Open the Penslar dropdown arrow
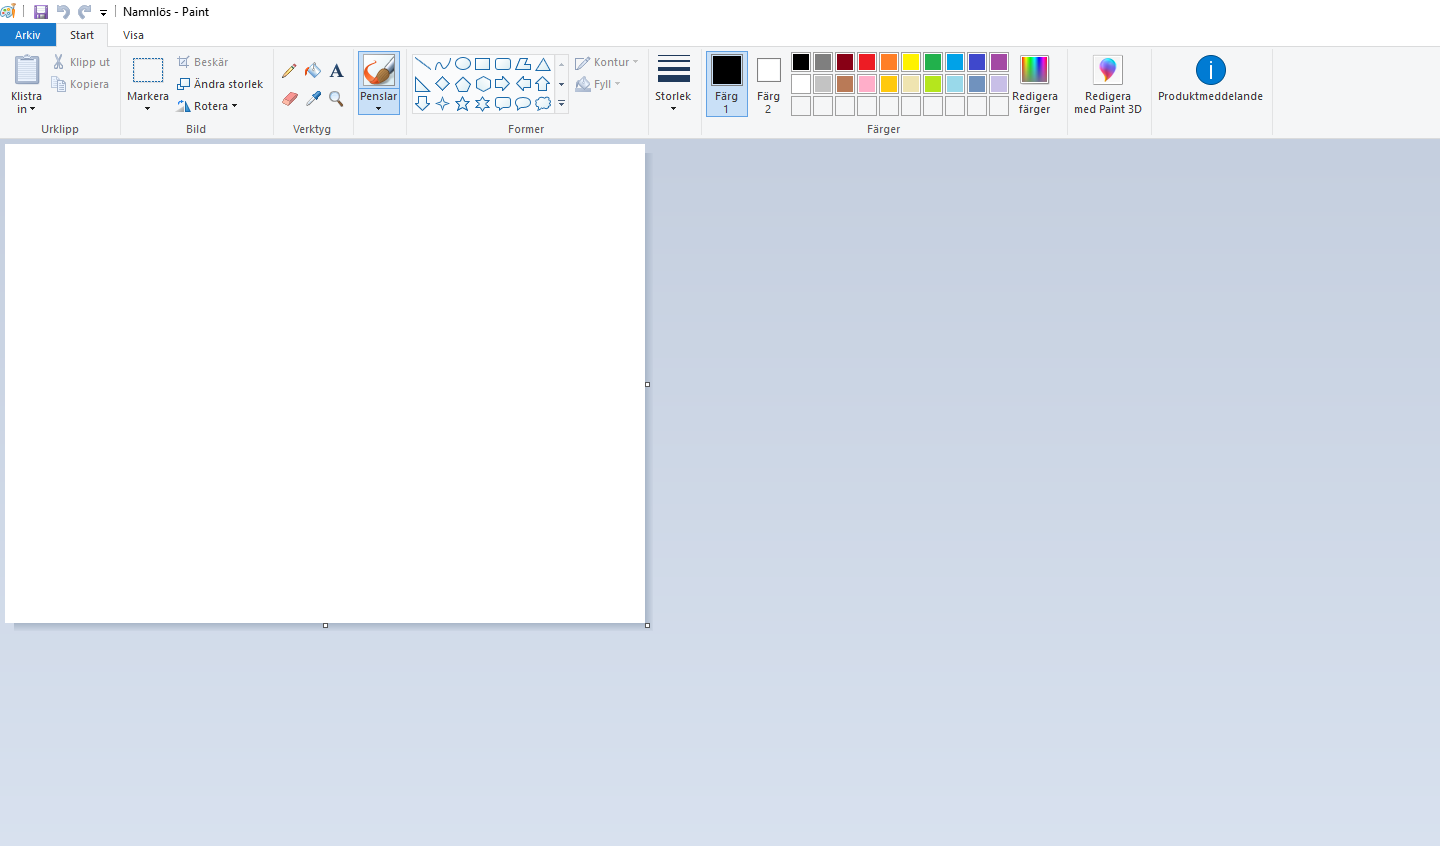The width and height of the screenshot is (1440, 846). pyautogui.click(x=378, y=108)
